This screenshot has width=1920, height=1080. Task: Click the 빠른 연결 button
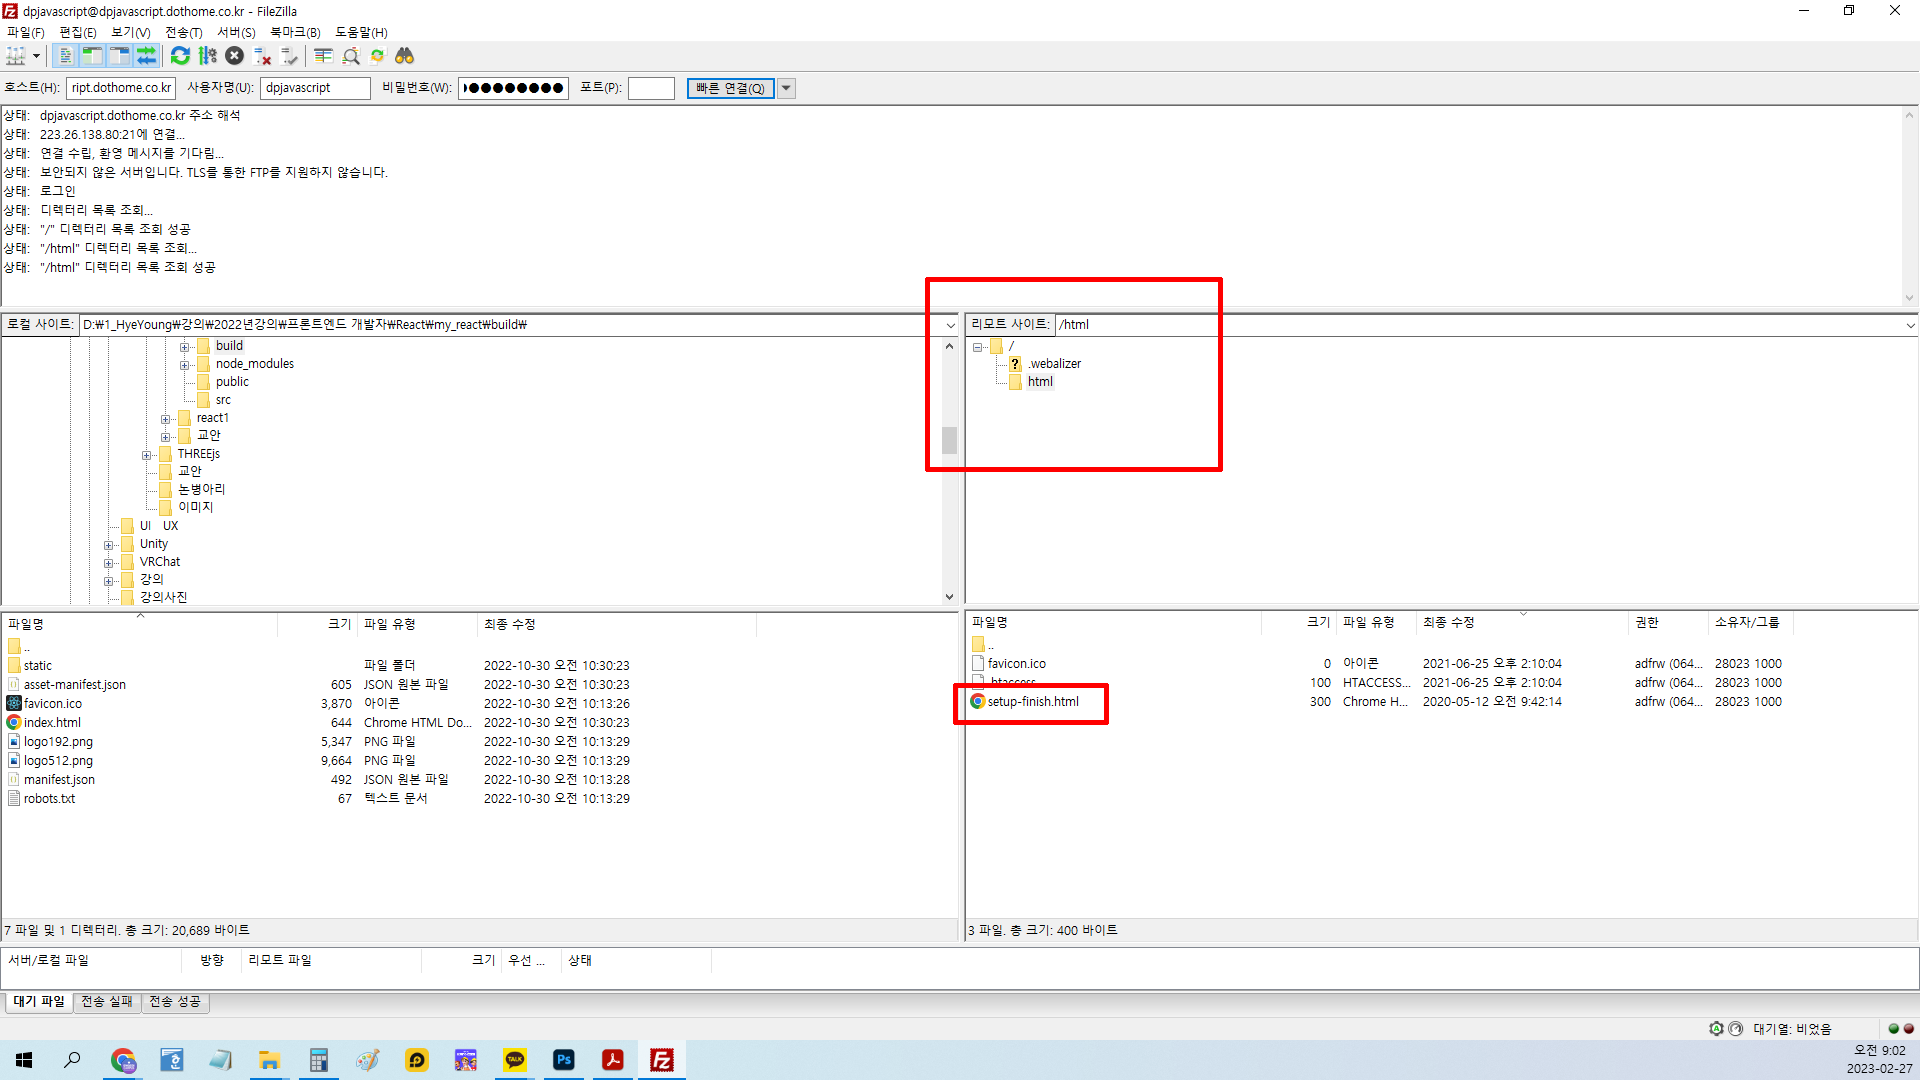point(730,88)
